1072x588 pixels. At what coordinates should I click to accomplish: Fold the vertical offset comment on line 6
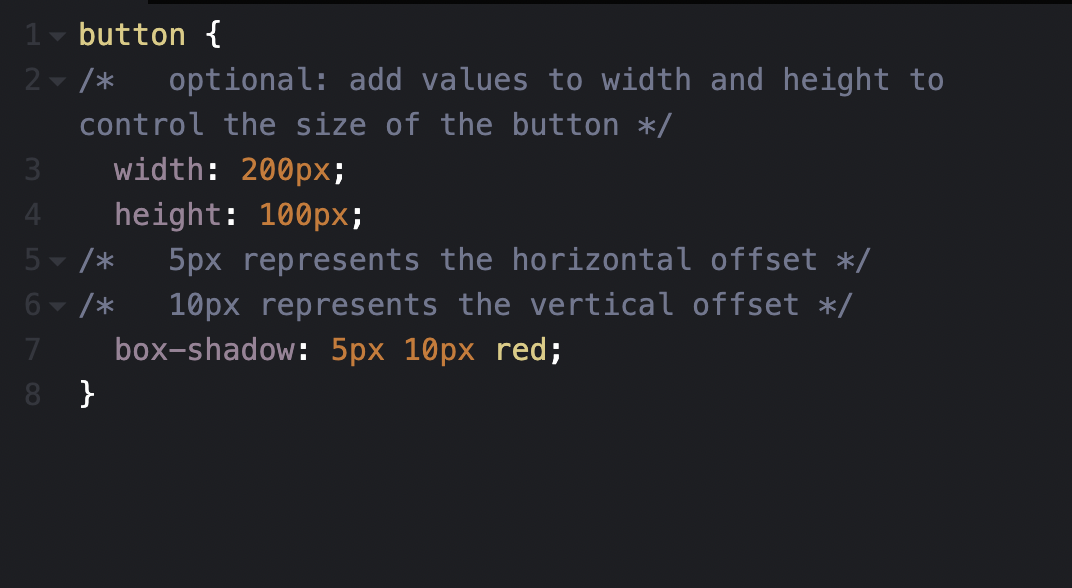pos(58,306)
